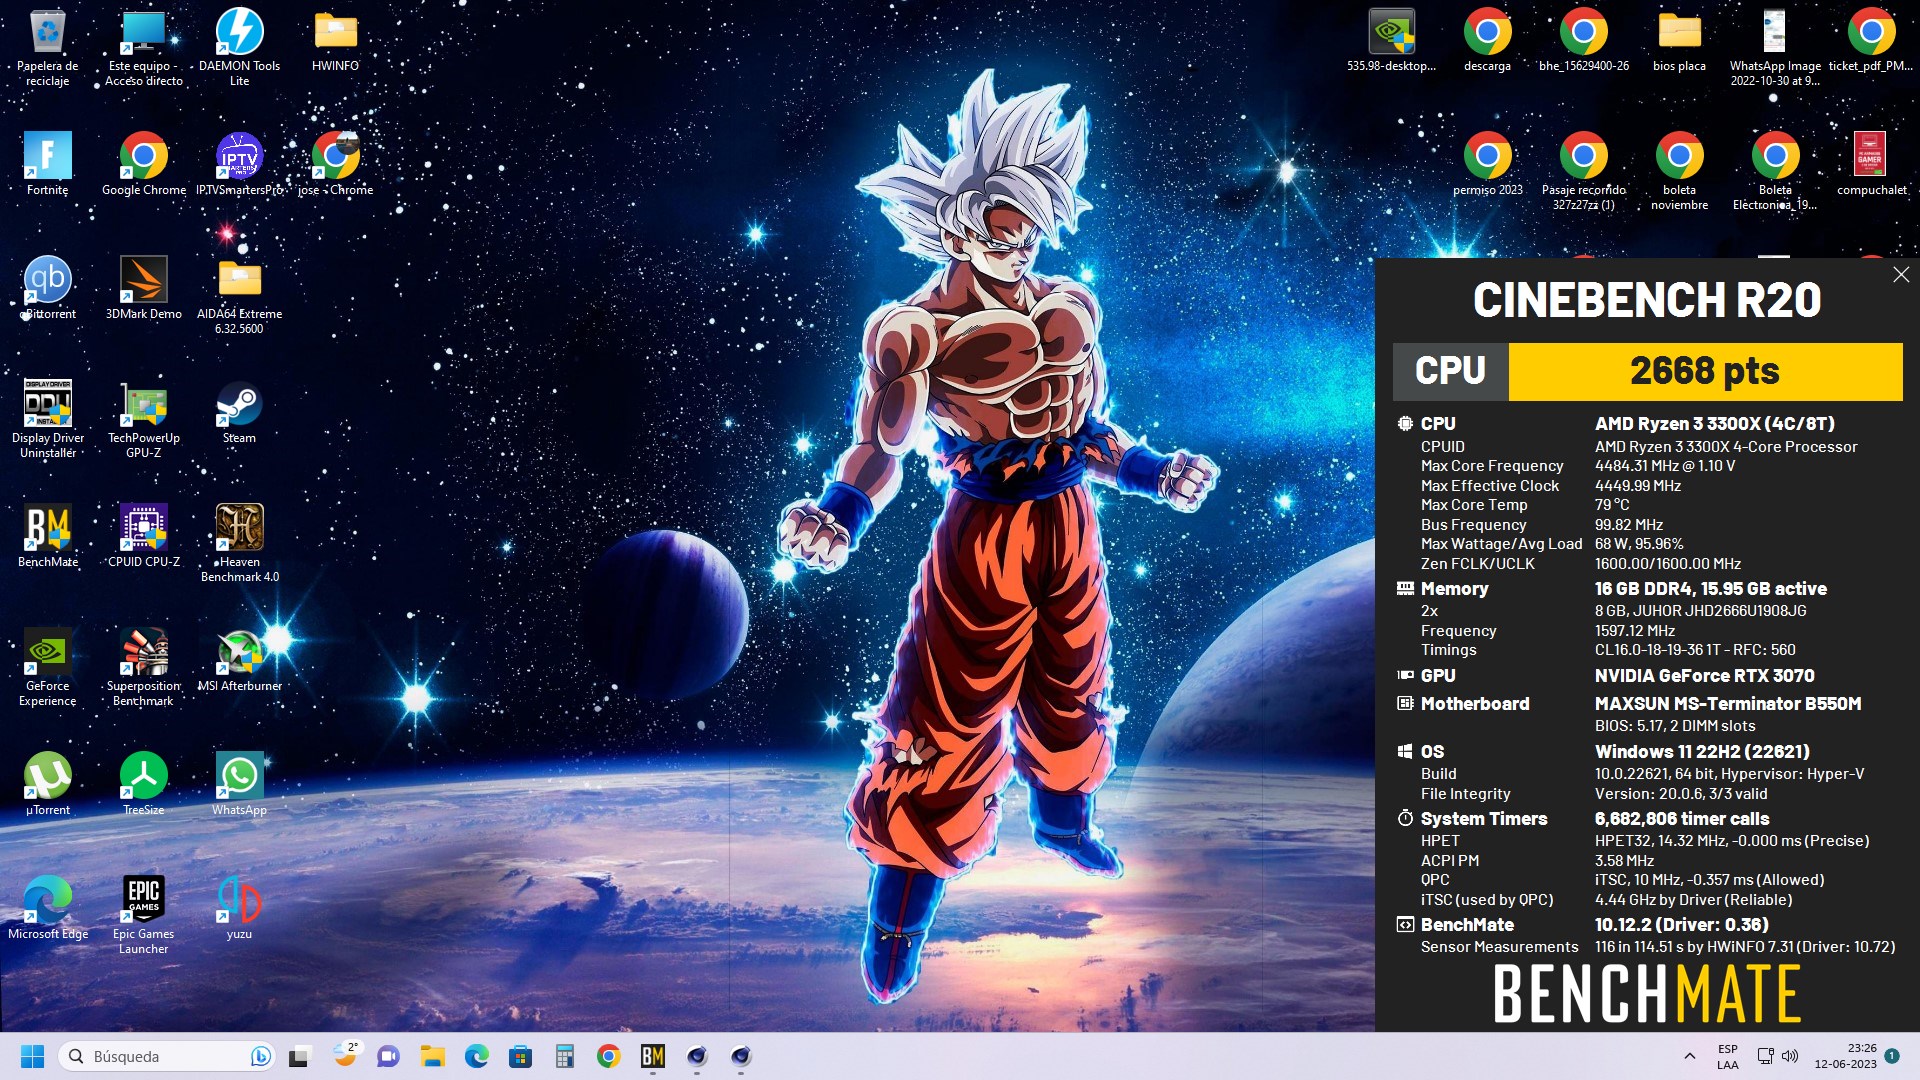This screenshot has width=1920, height=1080.
Task: Launch qBittorrent desktop icon
Action: [47, 288]
